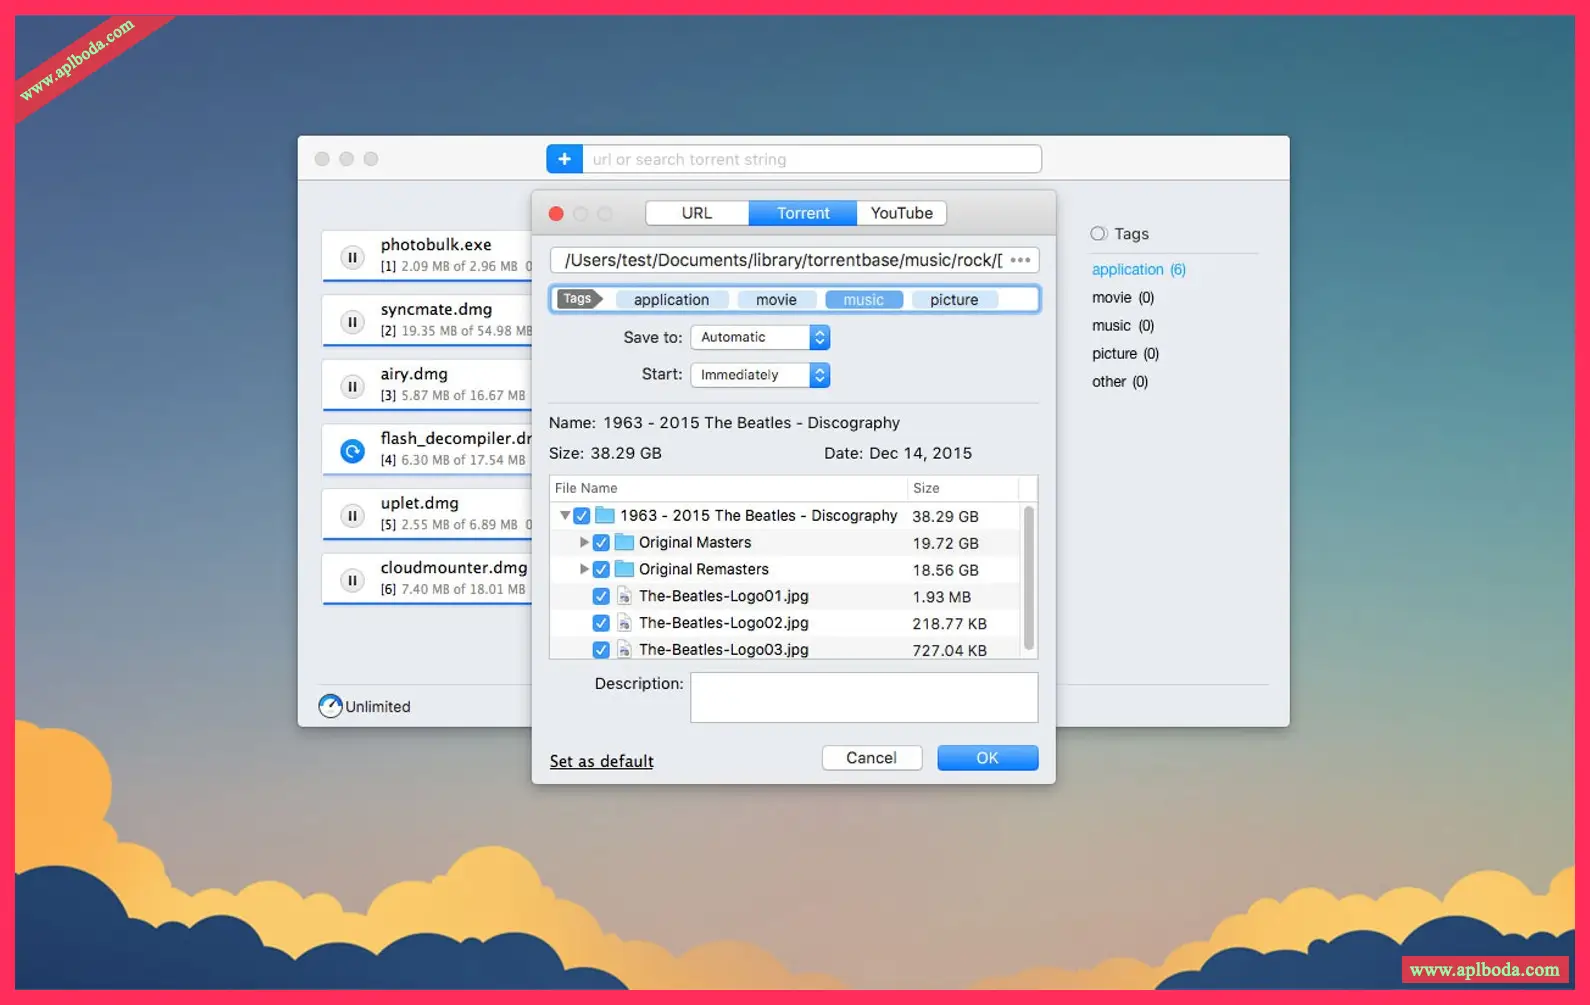Image resolution: width=1590 pixels, height=1005 pixels.
Task: Click the 19.72 GB size cell
Action: (x=945, y=543)
